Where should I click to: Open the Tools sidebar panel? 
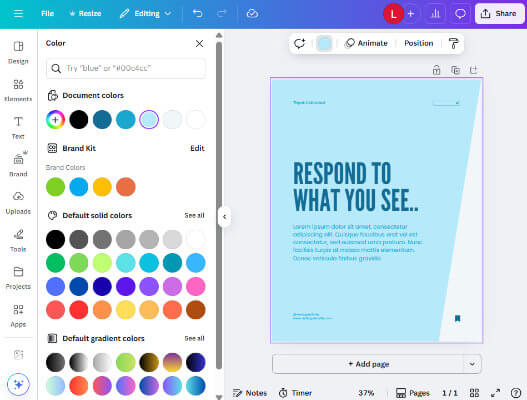tap(18, 240)
